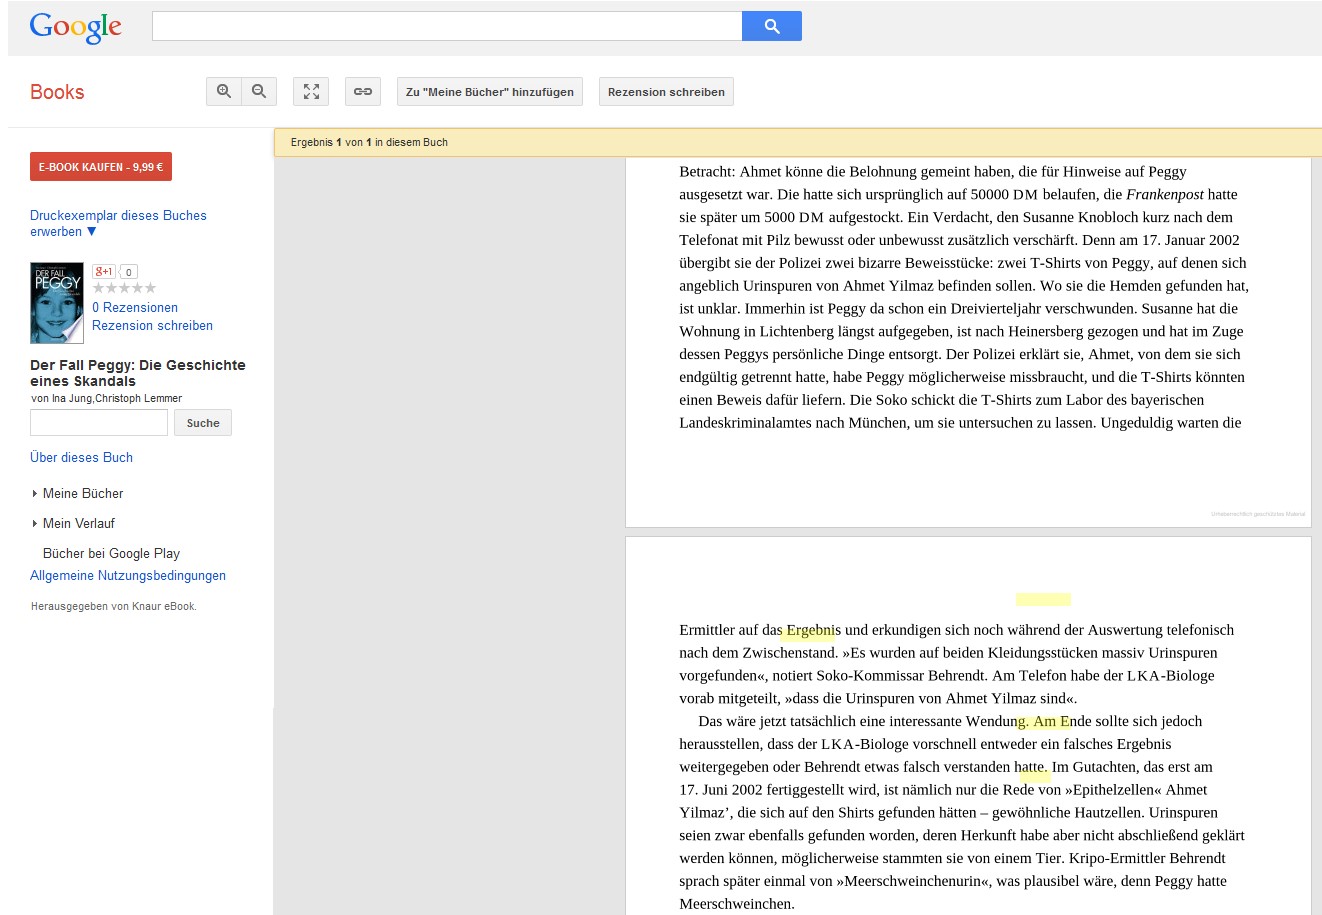The image size is (1322, 915).
Task: Click the g+1 button
Action: coord(104,272)
